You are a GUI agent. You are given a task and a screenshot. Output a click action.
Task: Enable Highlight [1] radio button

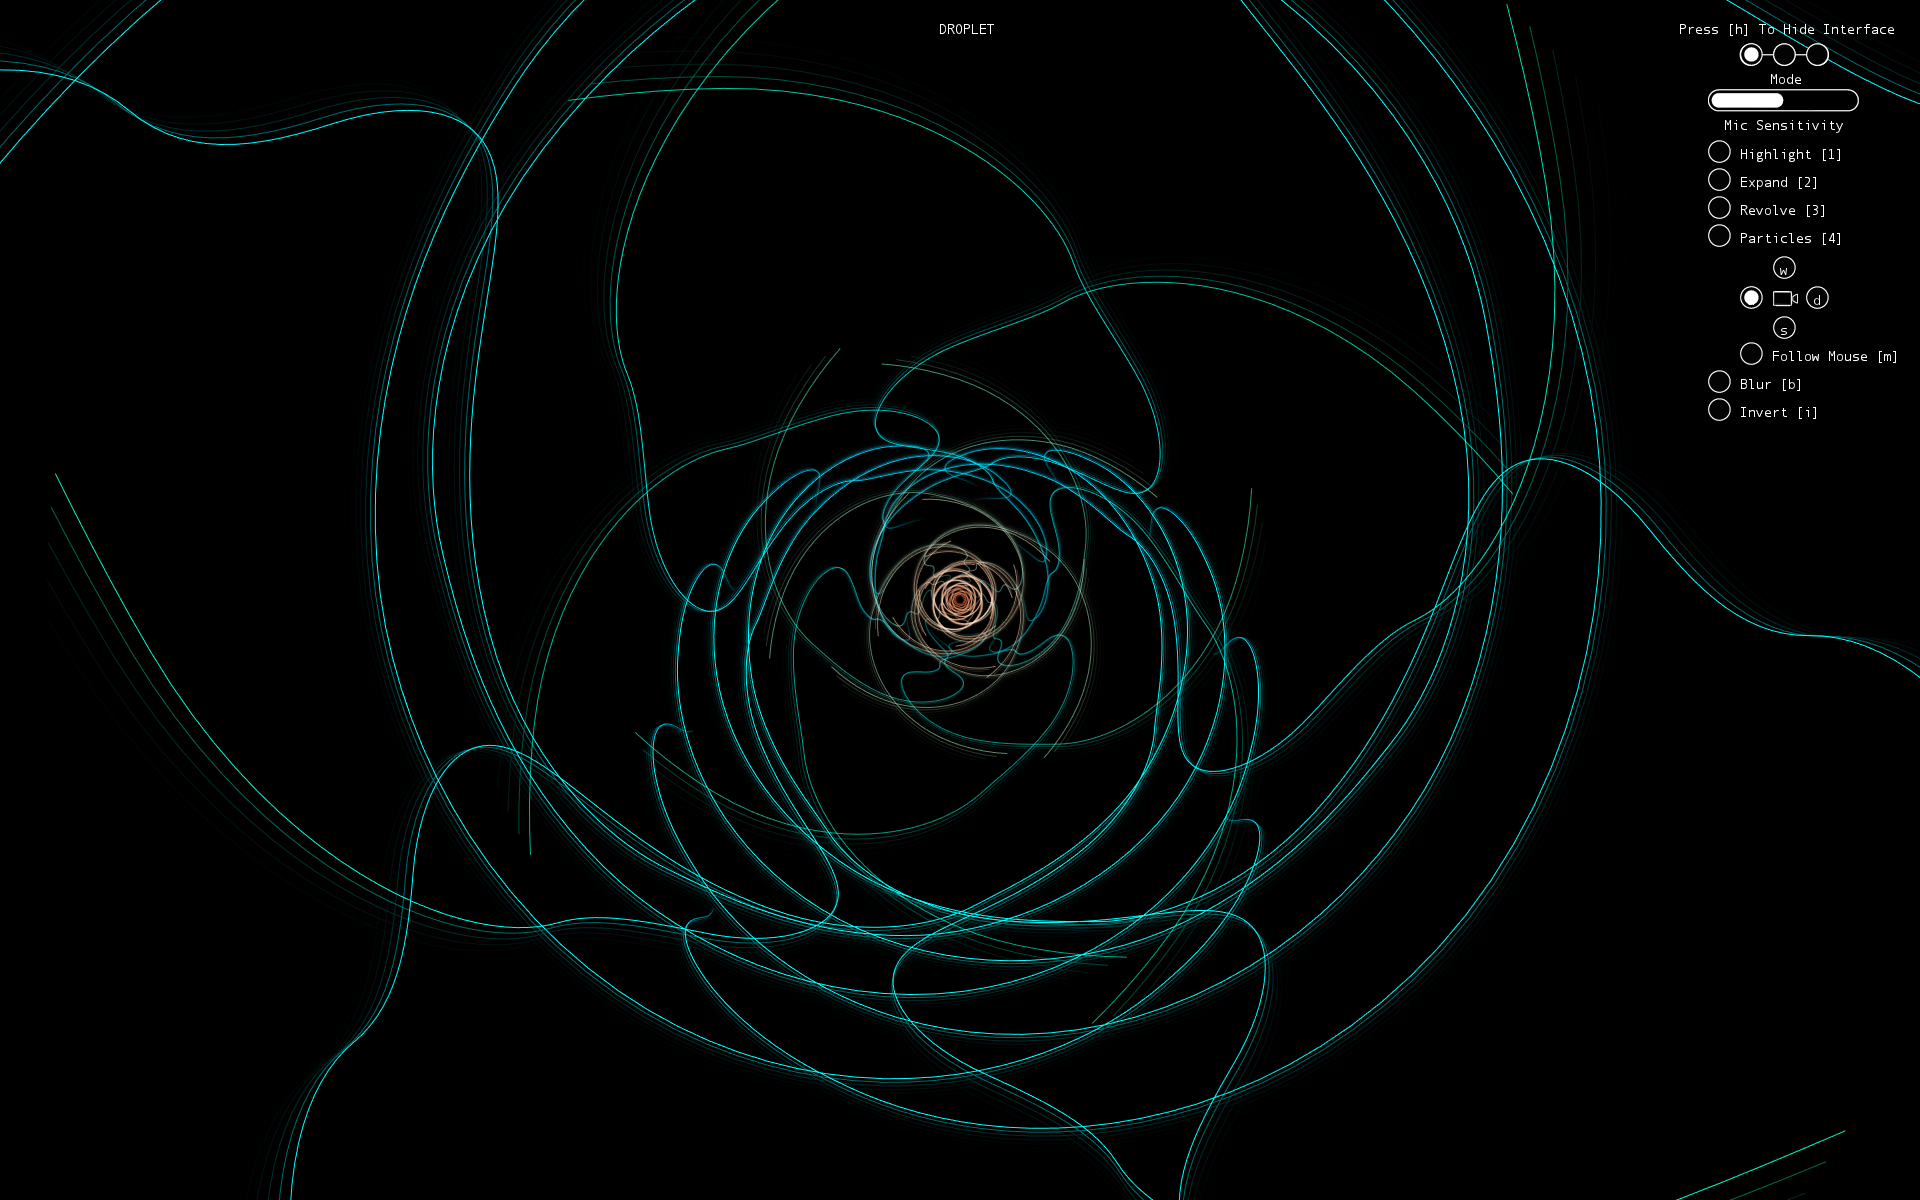click(x=1720, y=153)
